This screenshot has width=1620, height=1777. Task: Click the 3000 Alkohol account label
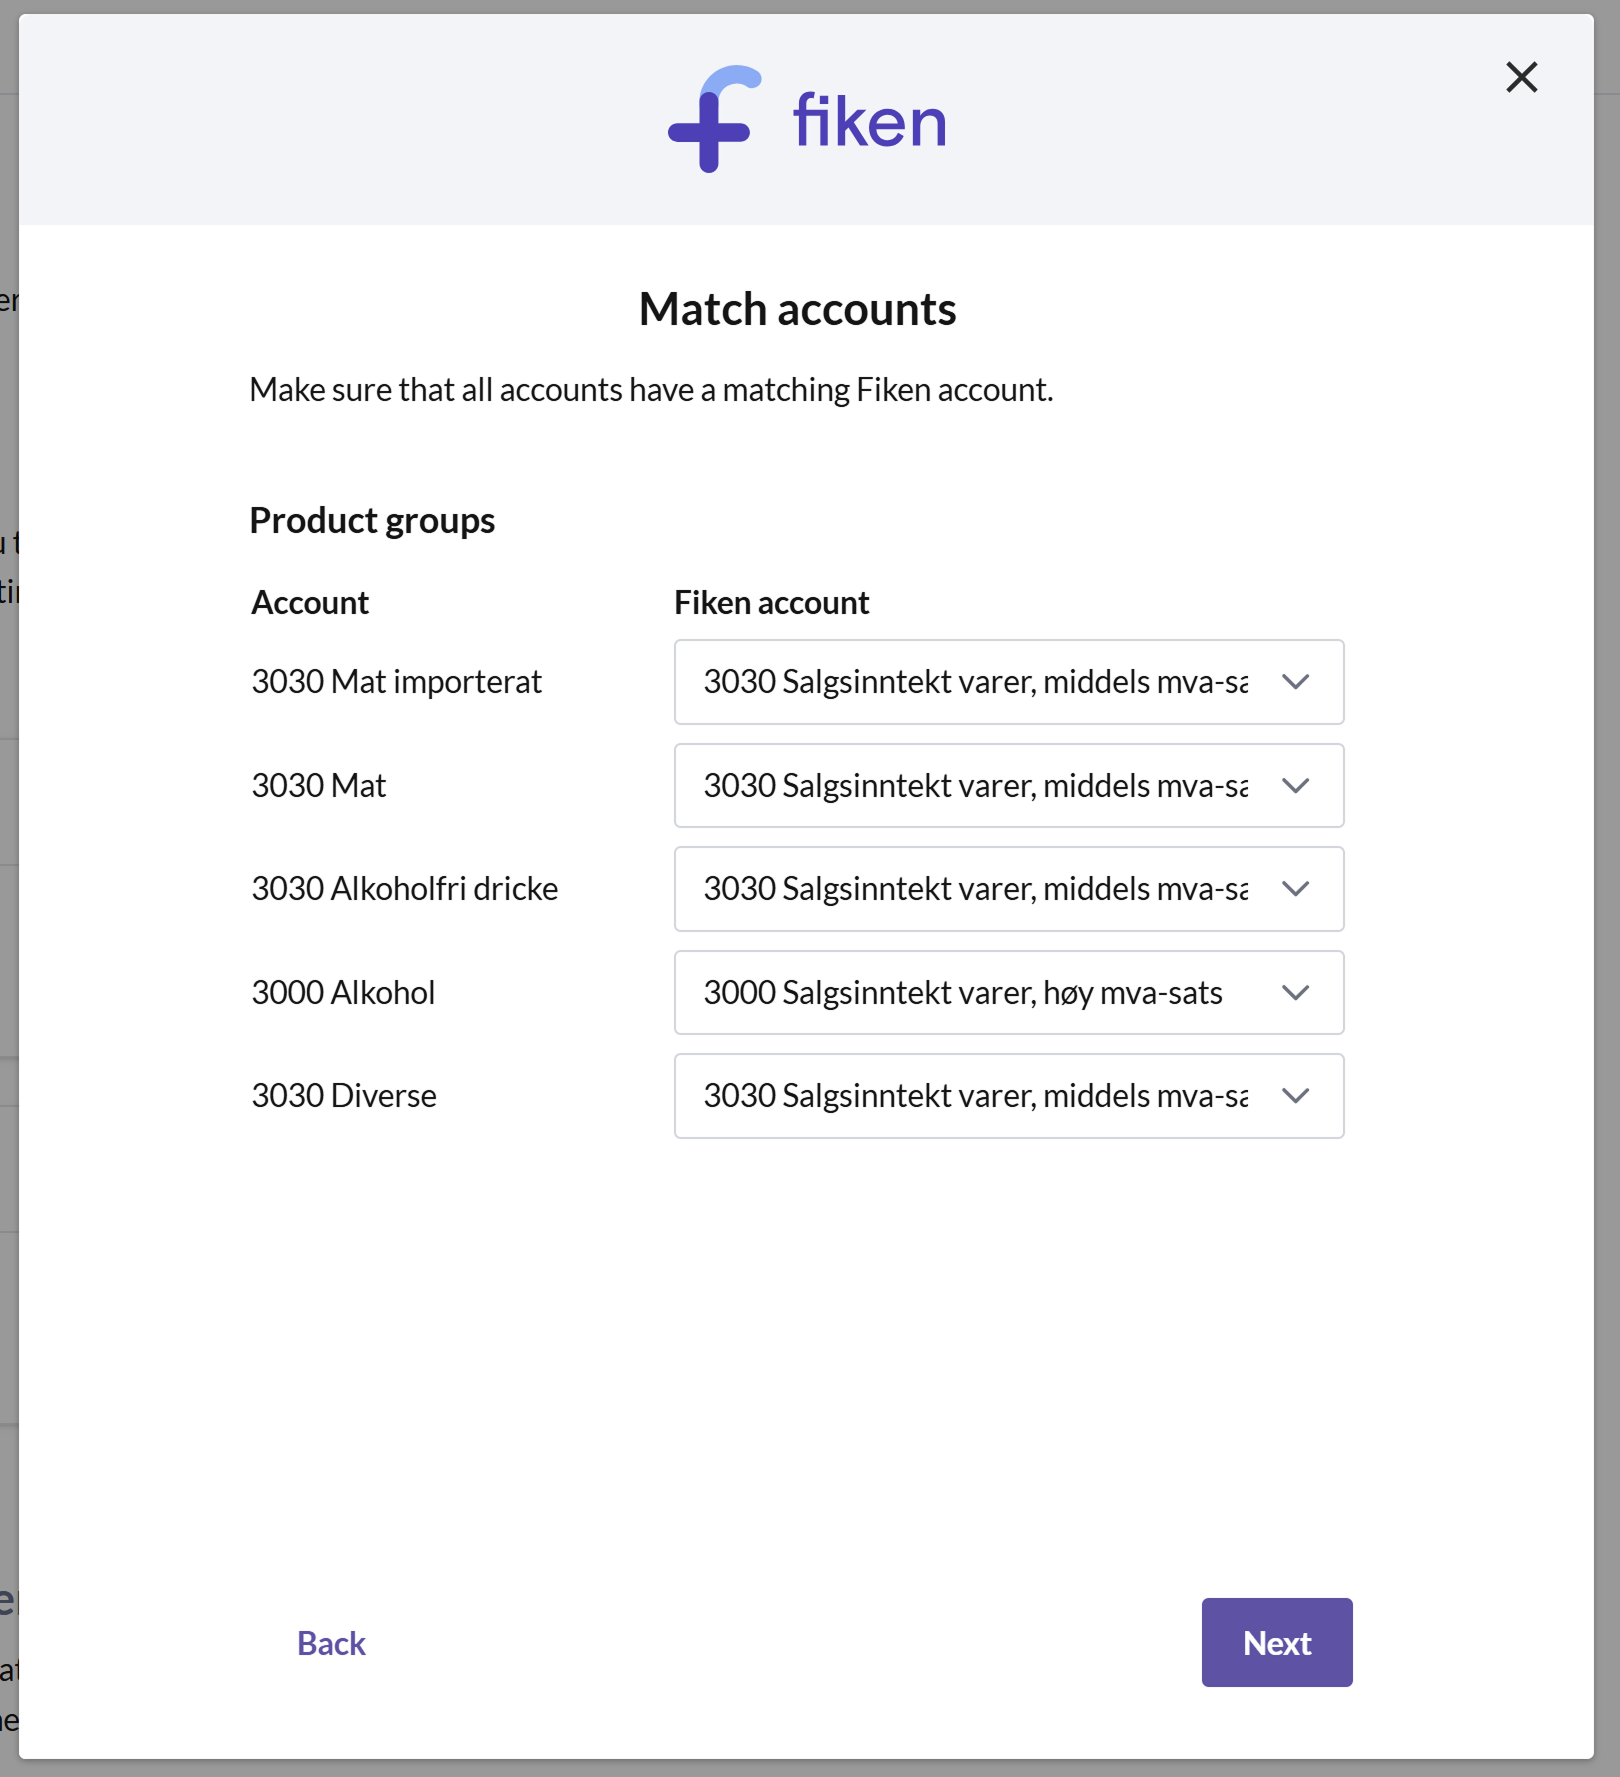coord(343,993)
